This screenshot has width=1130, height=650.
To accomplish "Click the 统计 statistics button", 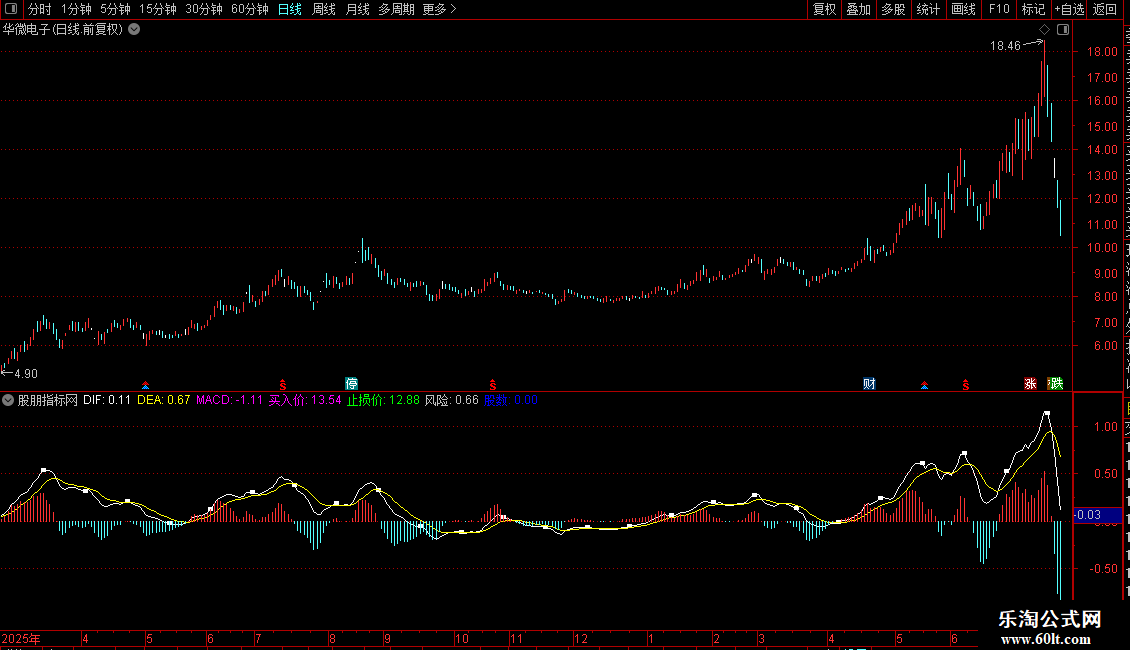I will [x=928, y=9].
